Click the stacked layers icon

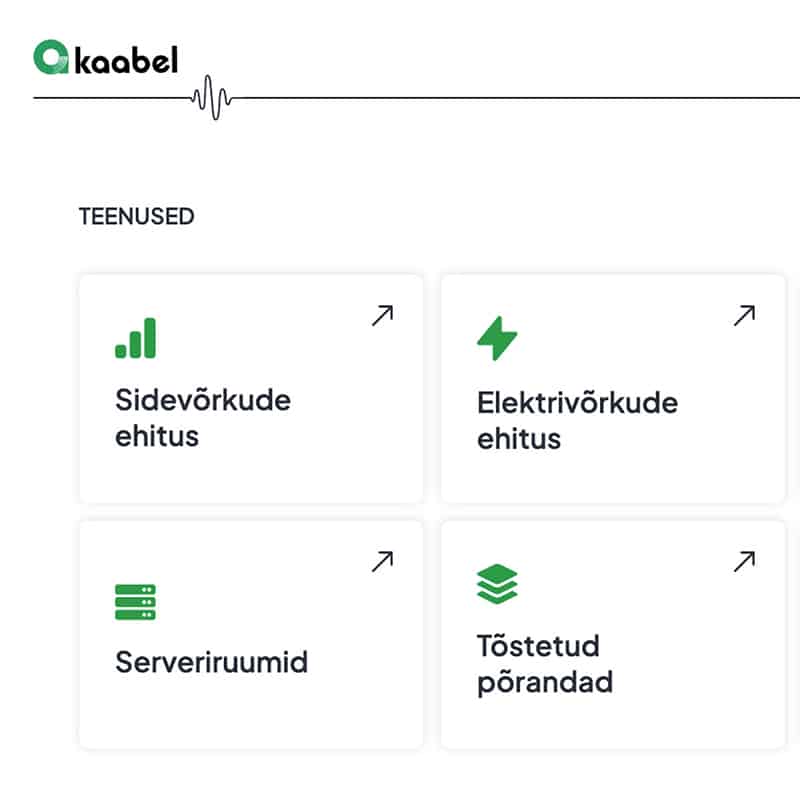(x=497, y=584)
